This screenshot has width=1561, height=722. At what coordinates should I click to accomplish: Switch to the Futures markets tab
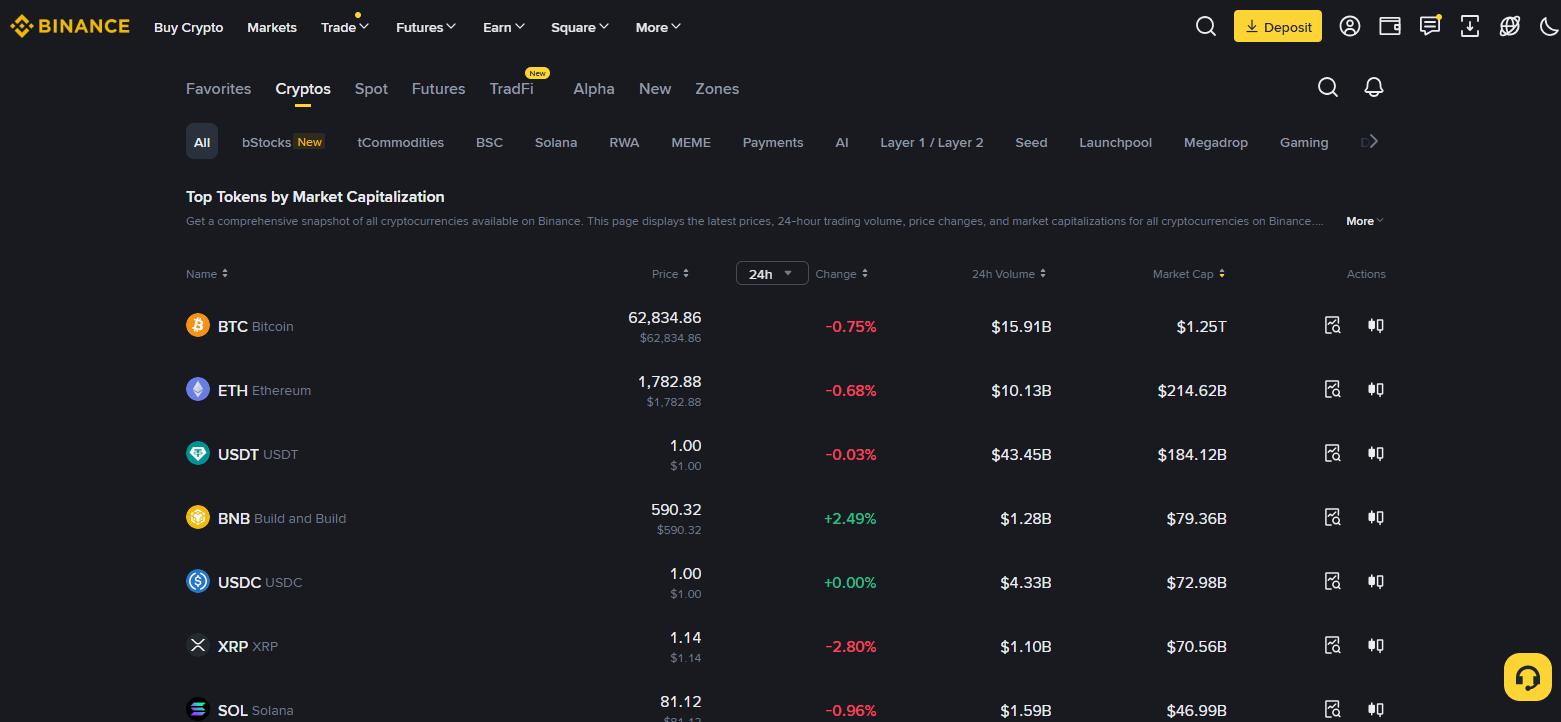pyautogui.click(x=438, y=88)
